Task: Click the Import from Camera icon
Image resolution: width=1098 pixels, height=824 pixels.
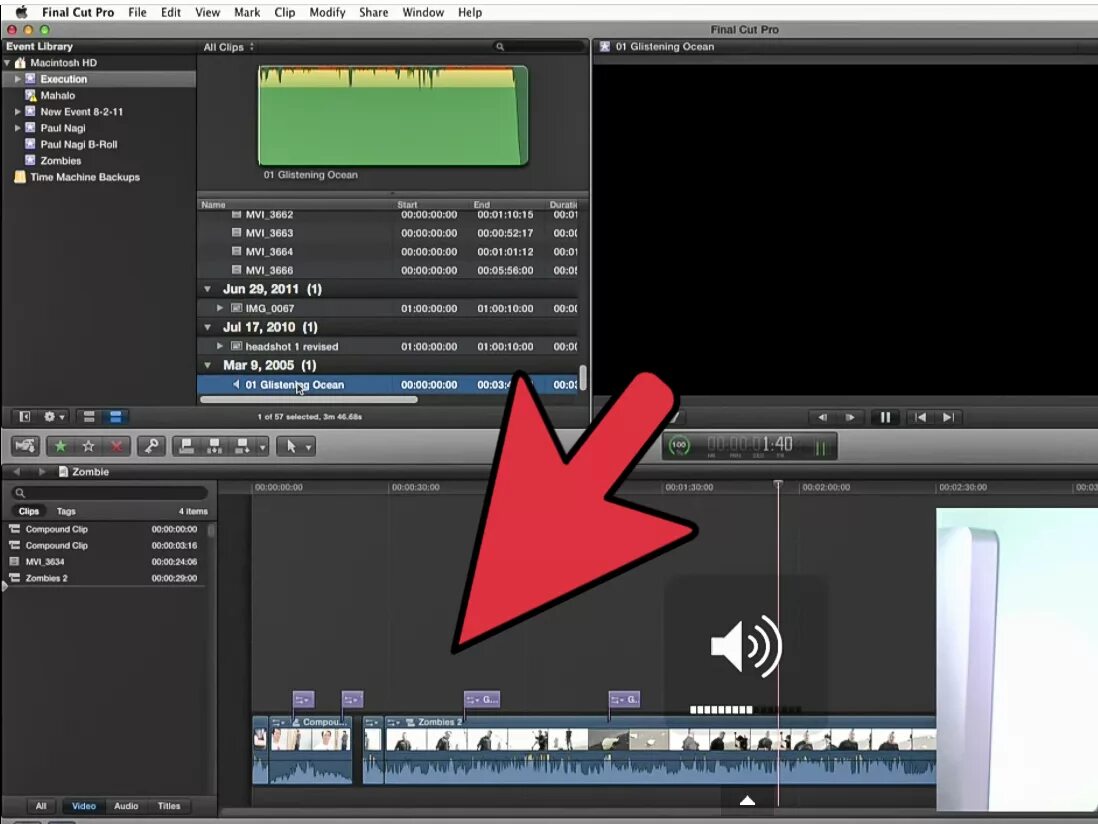Action: [25, 446]
